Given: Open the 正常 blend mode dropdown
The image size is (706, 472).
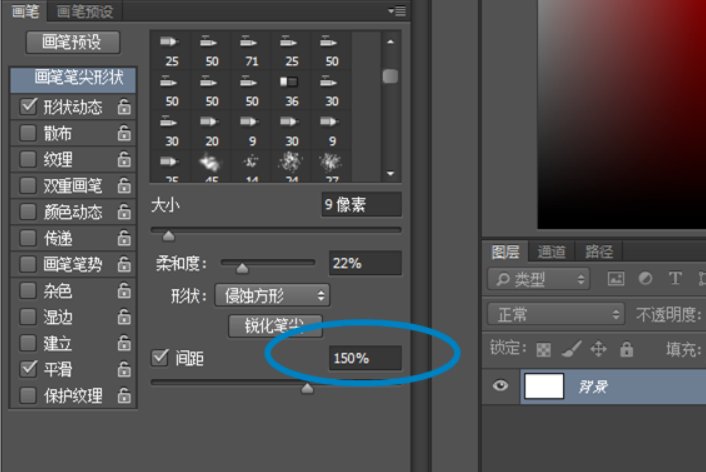Looking at the screenshot, I should [x=556, y=314].
